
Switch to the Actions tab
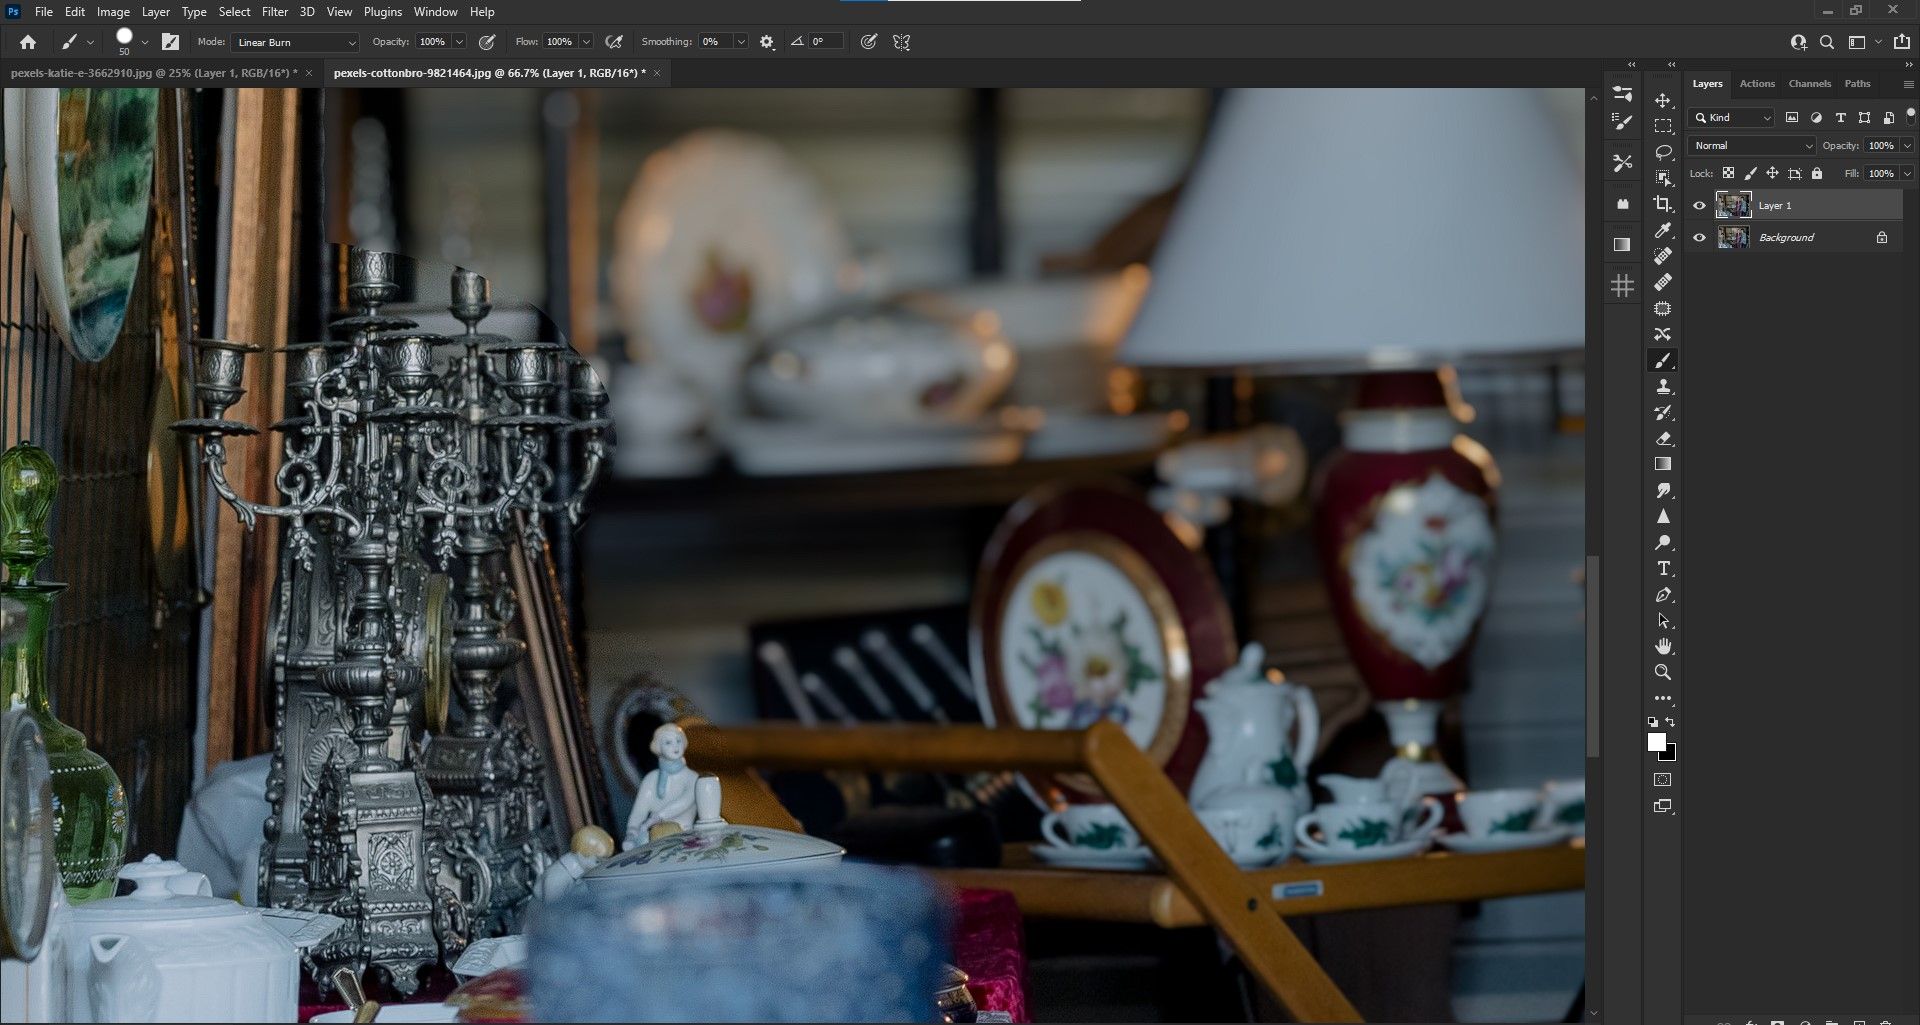[x=1757, y=84]
